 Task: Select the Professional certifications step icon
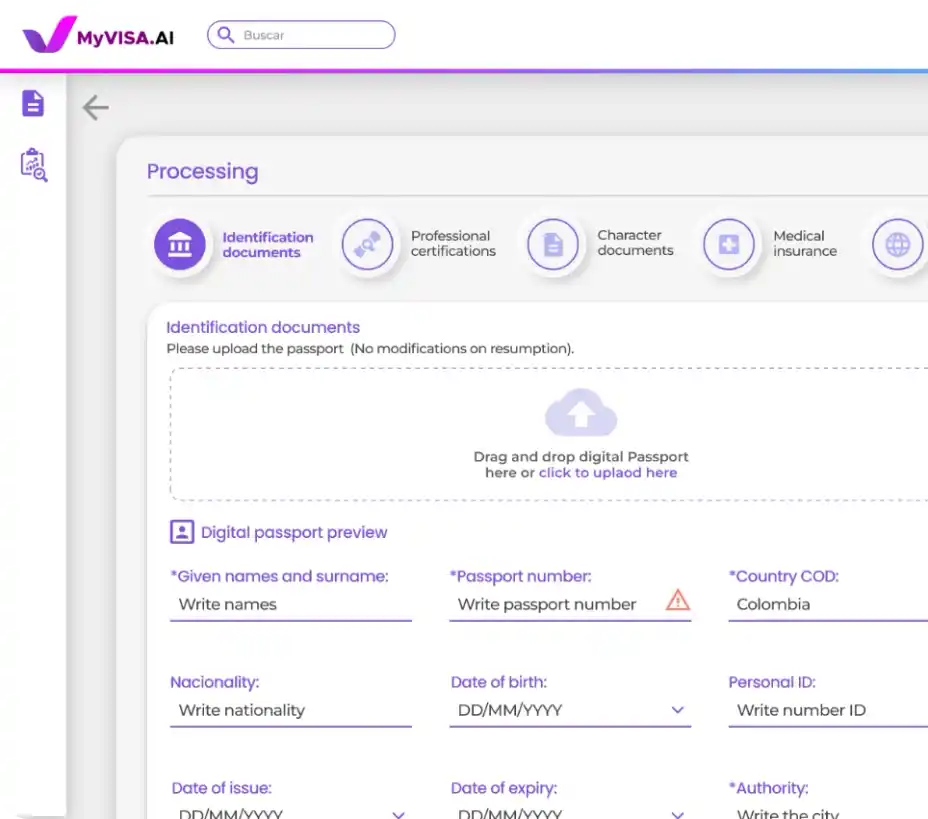[367, 245]
